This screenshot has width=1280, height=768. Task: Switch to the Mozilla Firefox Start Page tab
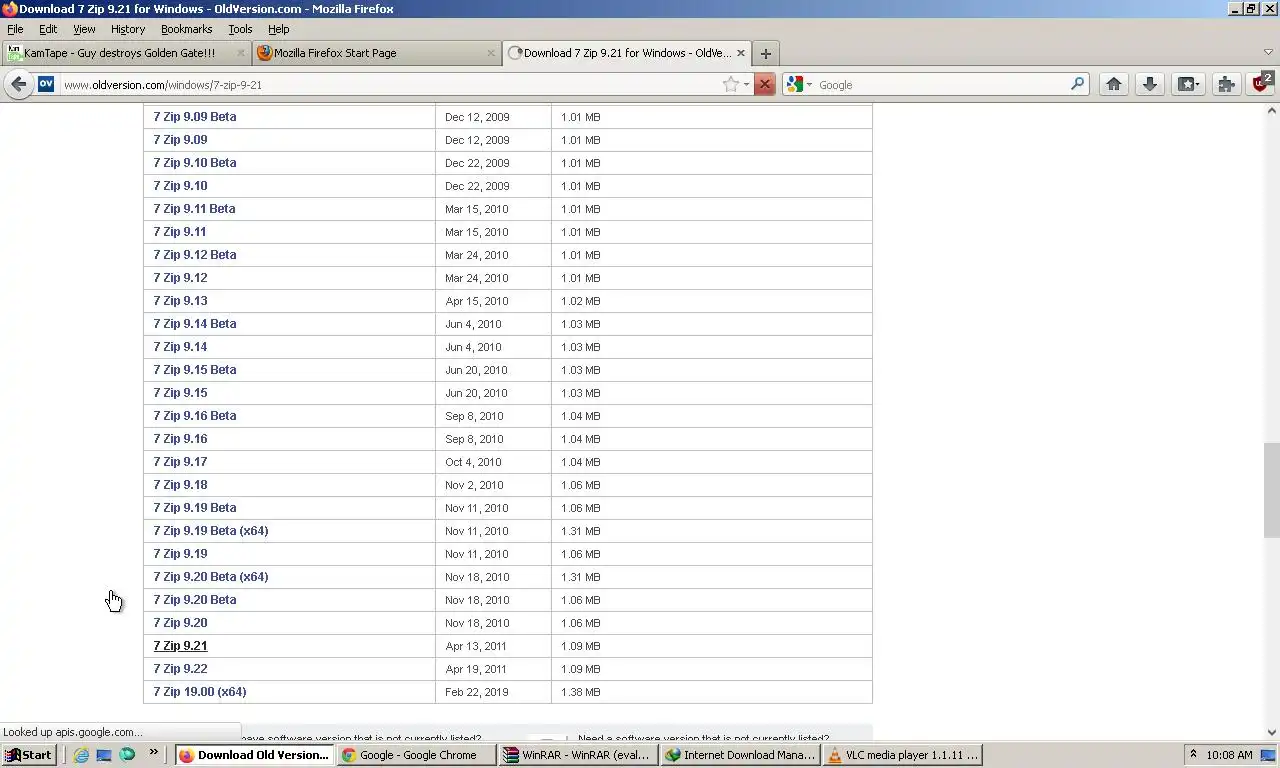[376, 53]
